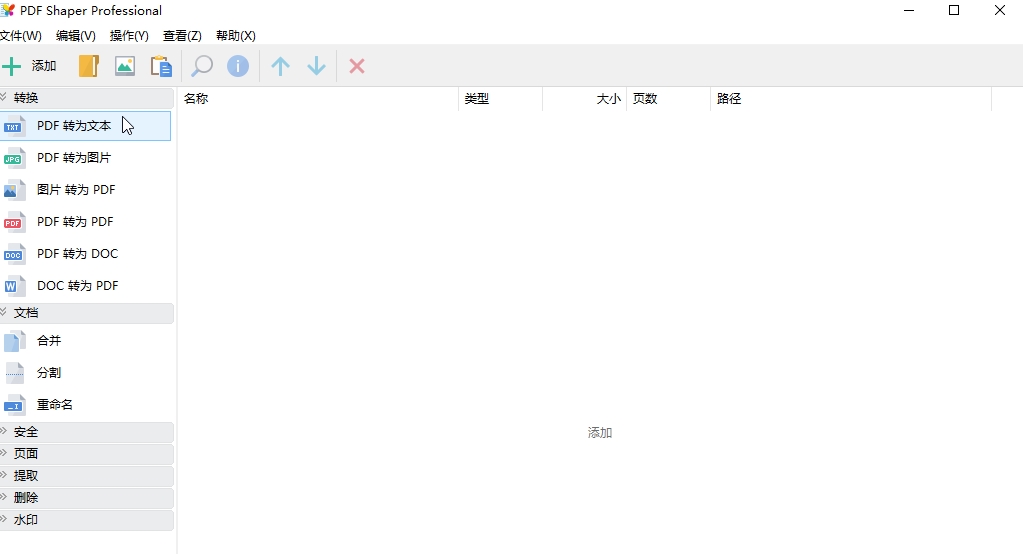Image resolution: width=1023 pixels, height=554 pixels.
Task: Sort by the 页数 column header
Action: [668, 99]
